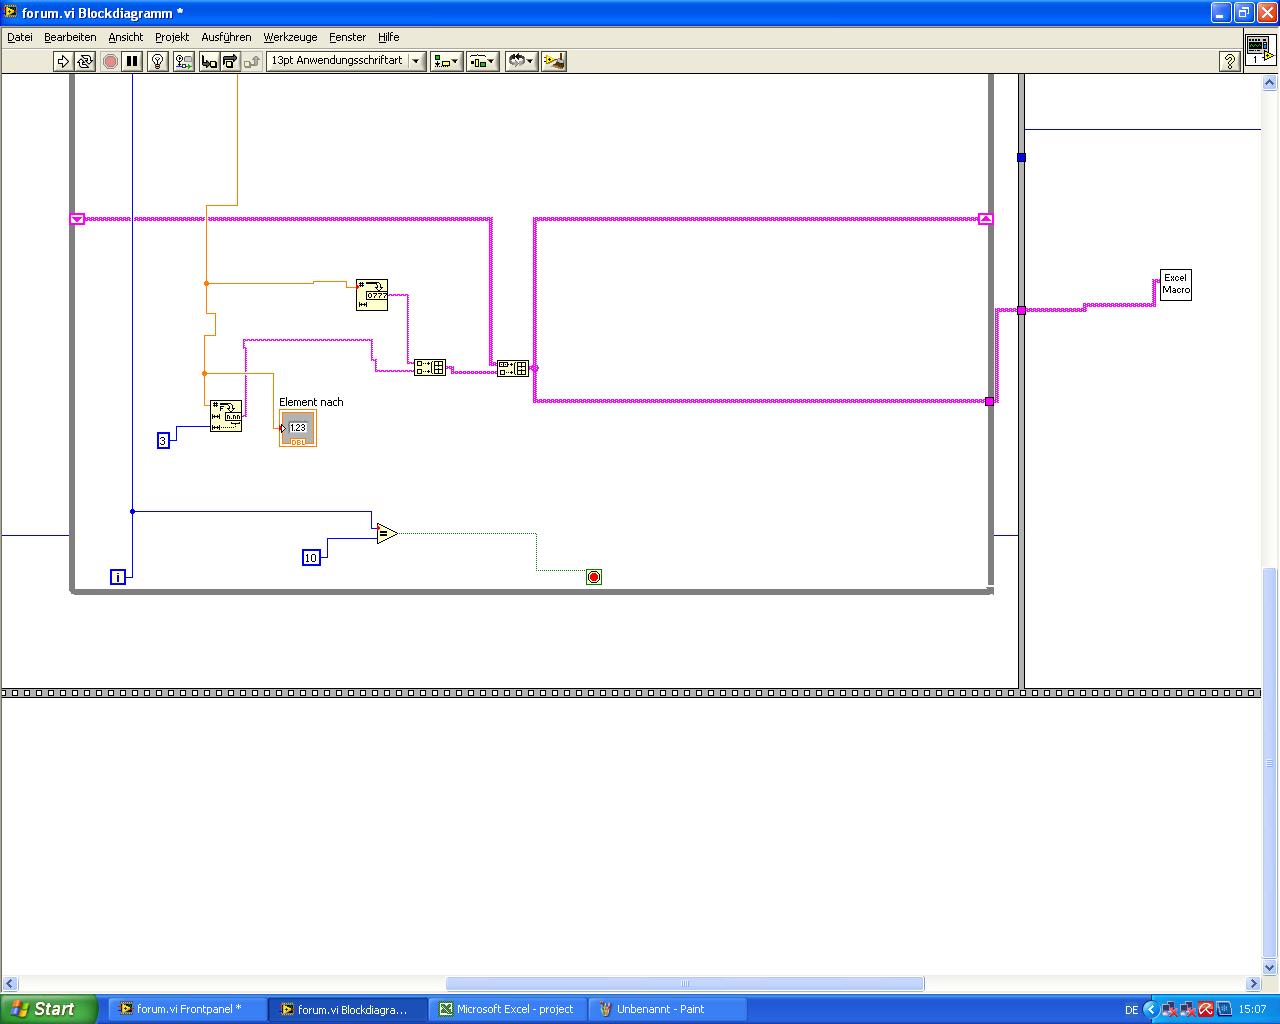Viewport: 1280px width, 1024px height.
Task: Click the pink tunnel on the outer structure border
Action: 1021,310
